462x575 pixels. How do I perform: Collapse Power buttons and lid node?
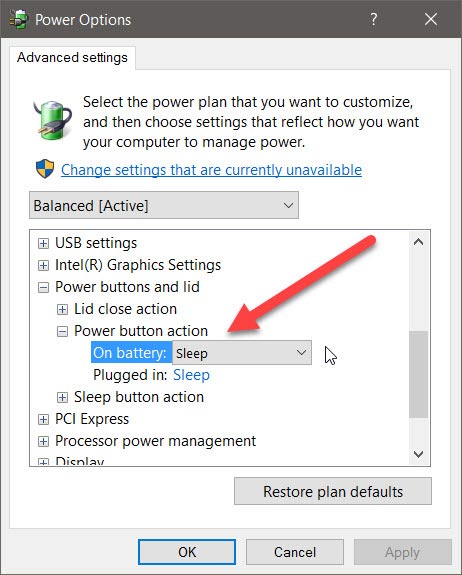[43, 287]
